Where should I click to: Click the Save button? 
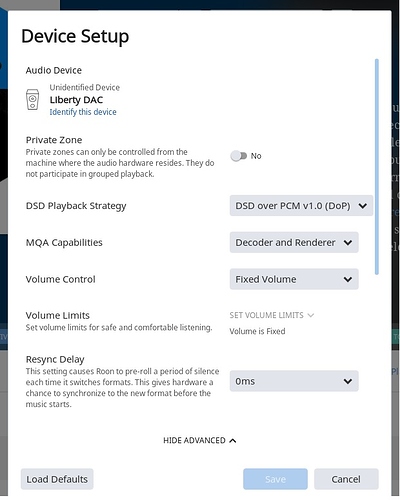point(275,479)
